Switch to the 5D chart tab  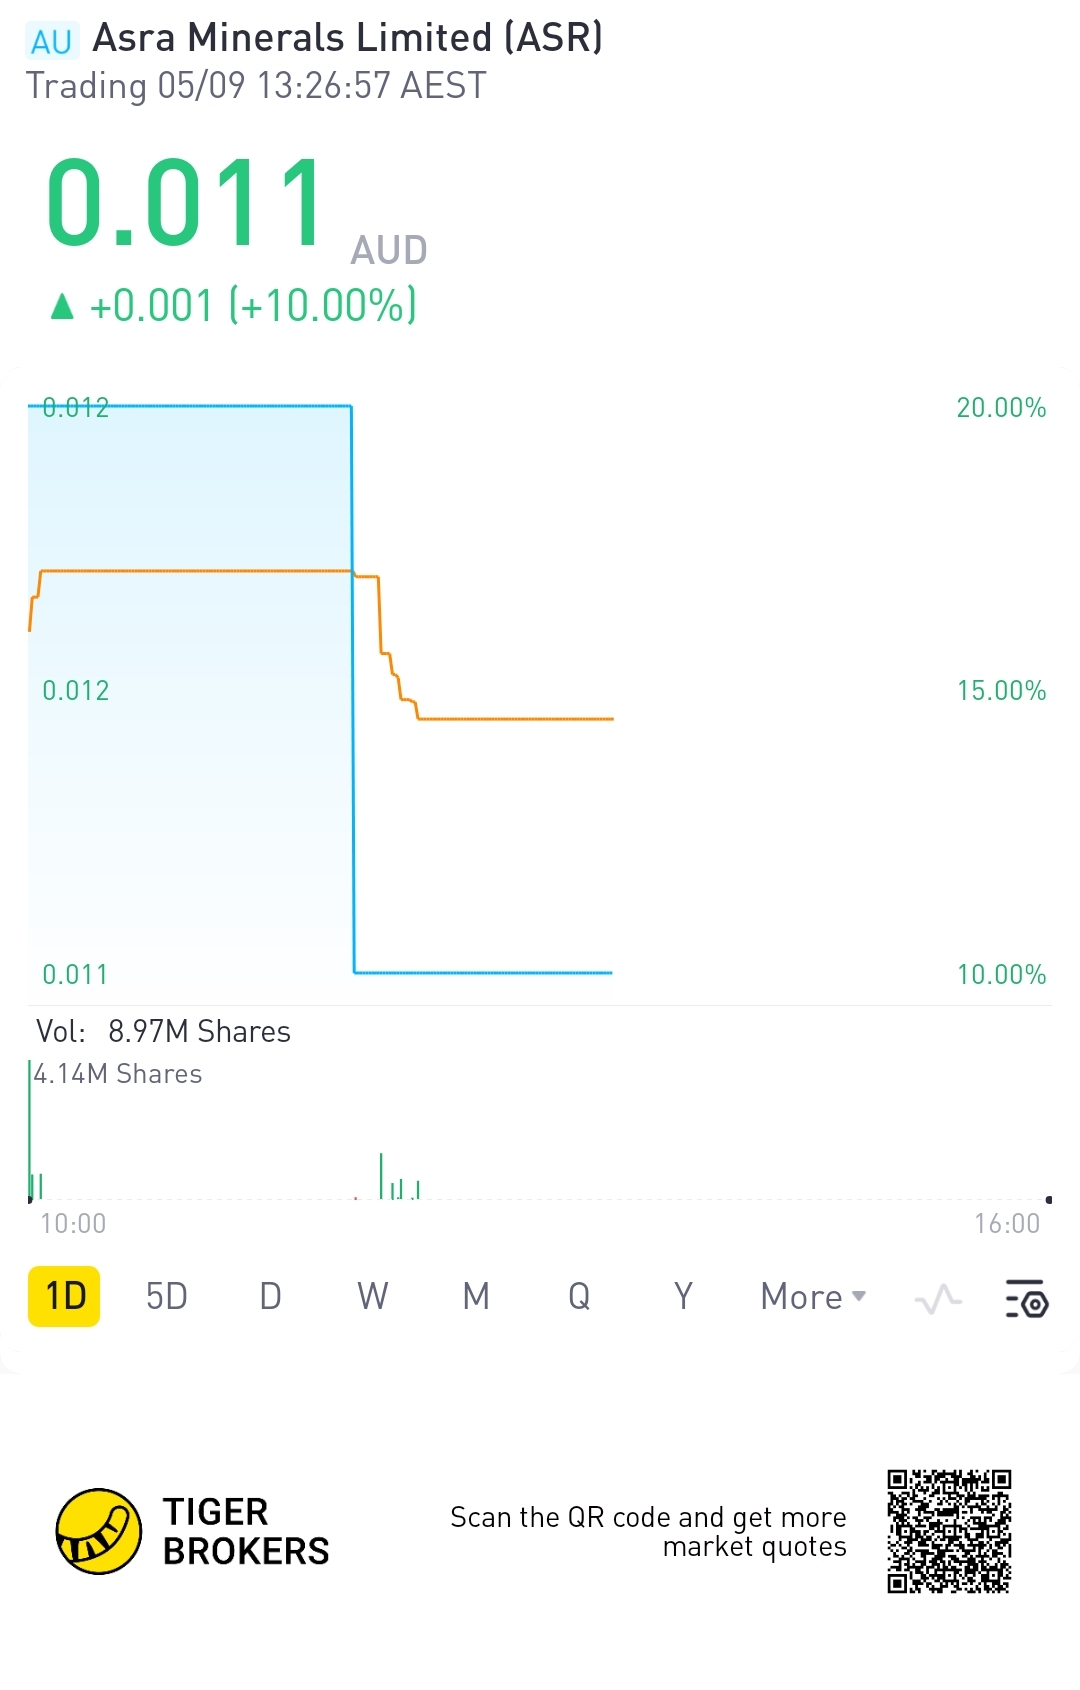point(166,1297)
